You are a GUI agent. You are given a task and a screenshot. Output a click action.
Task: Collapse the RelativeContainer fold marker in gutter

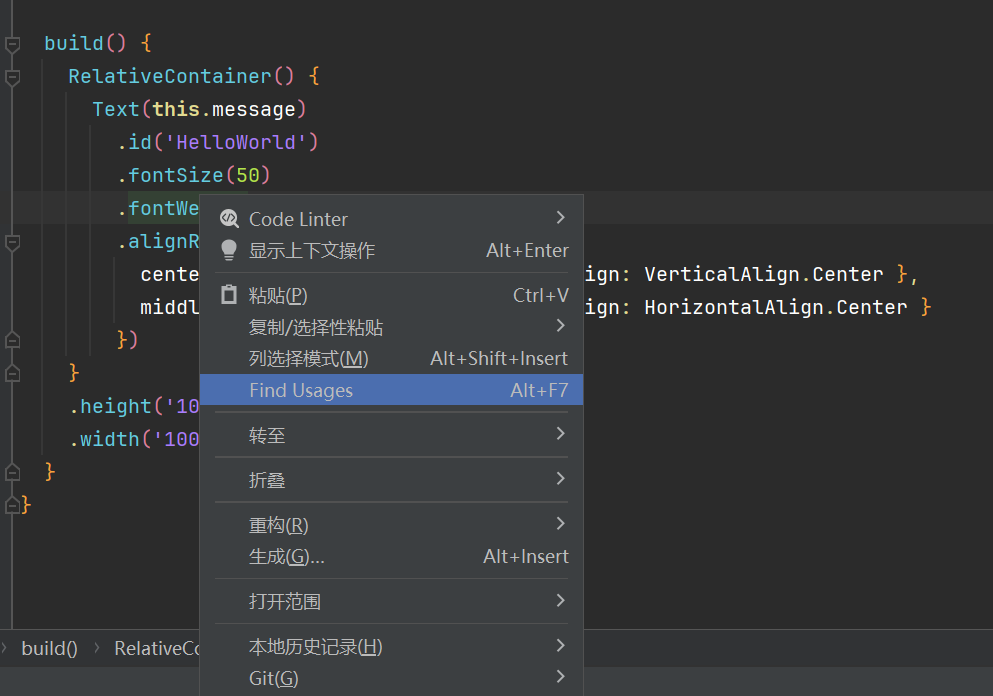pos(12,77)
